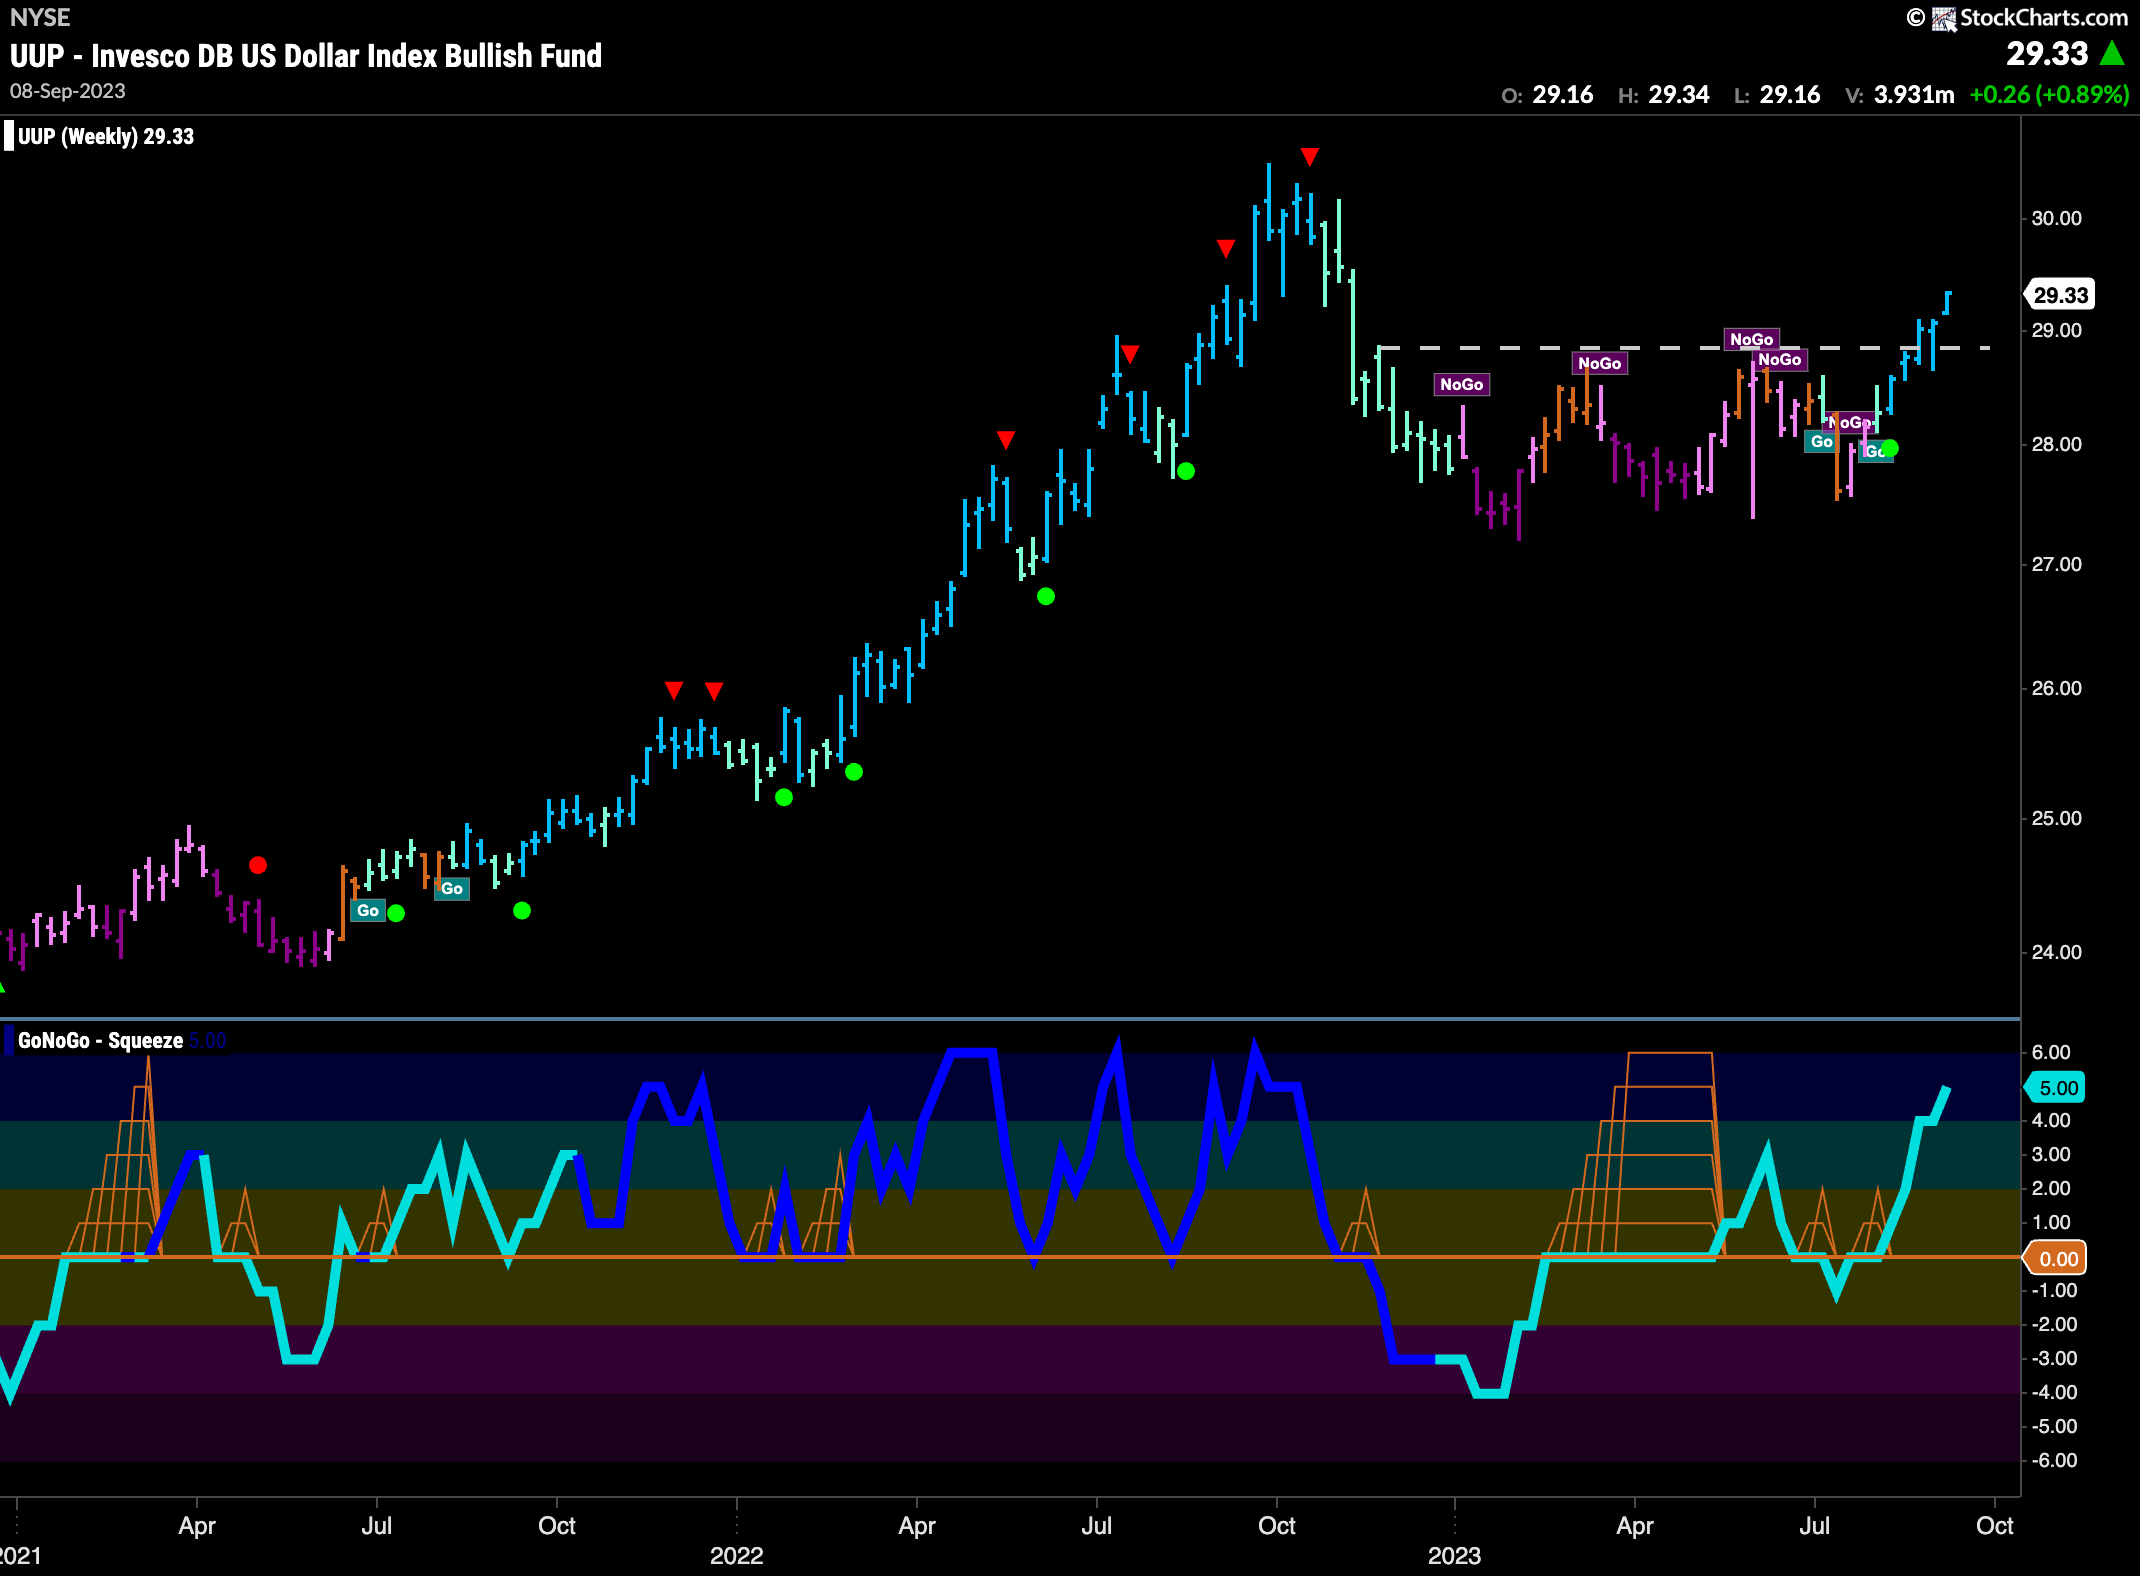
Task: Click the teal Go flag near July 2023
Action: 1821,441
